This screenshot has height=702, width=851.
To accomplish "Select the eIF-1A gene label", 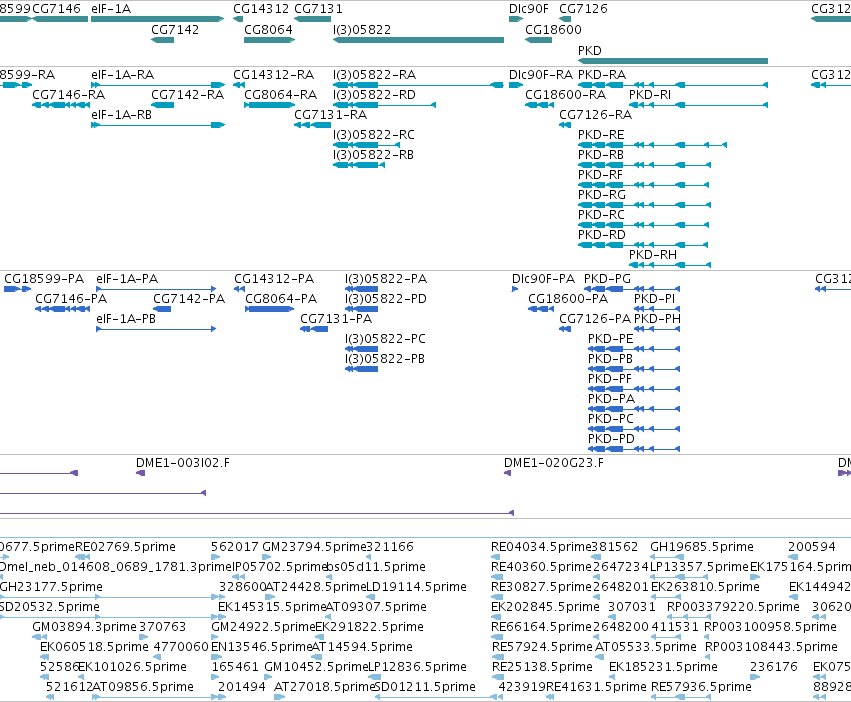I will (111, 9).
